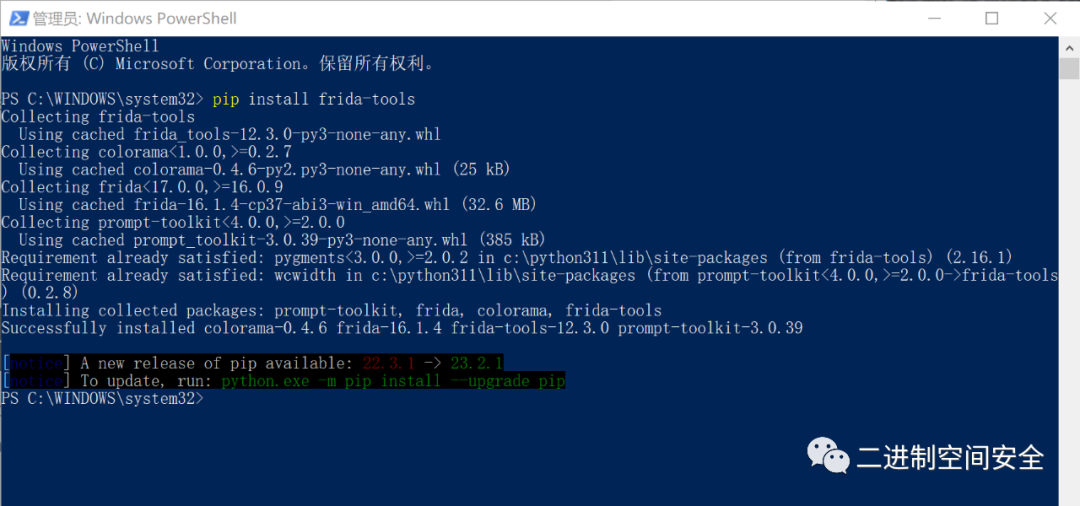Click the scrollbar up arrow
Image resolution: width=1080 pixels, height=506 pixels.
(1069, 48)
